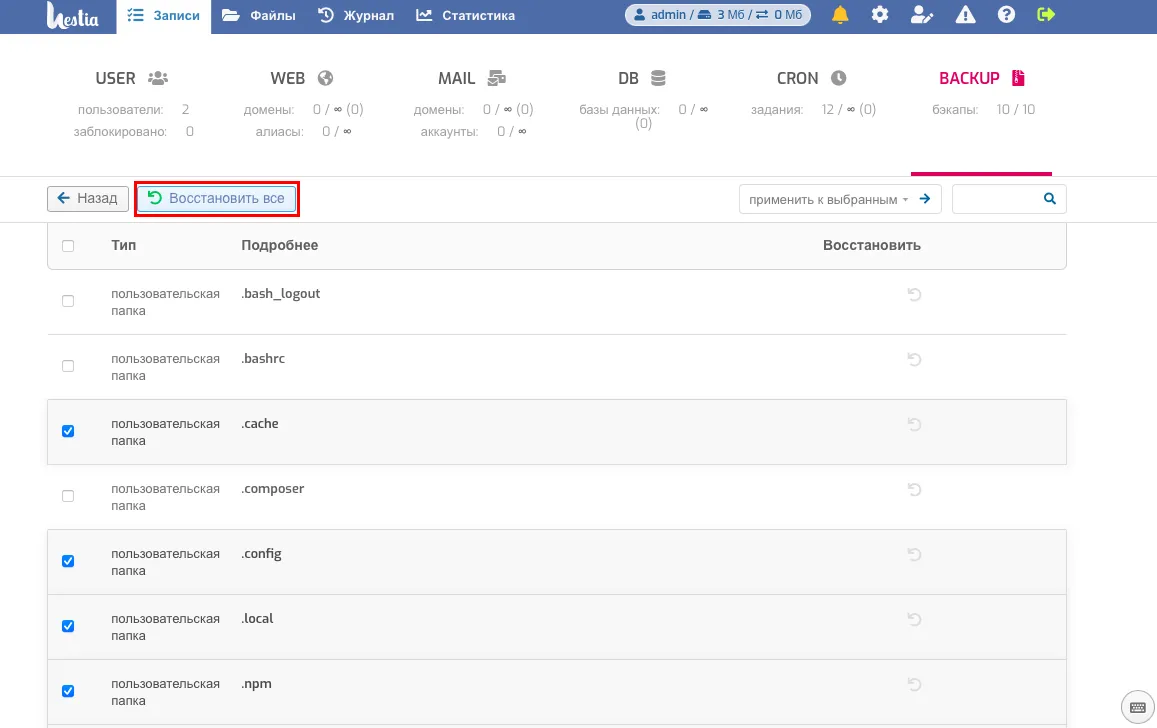Click the .local folder name
Screen dimensions: 1157x728
(x=257, y=619)
